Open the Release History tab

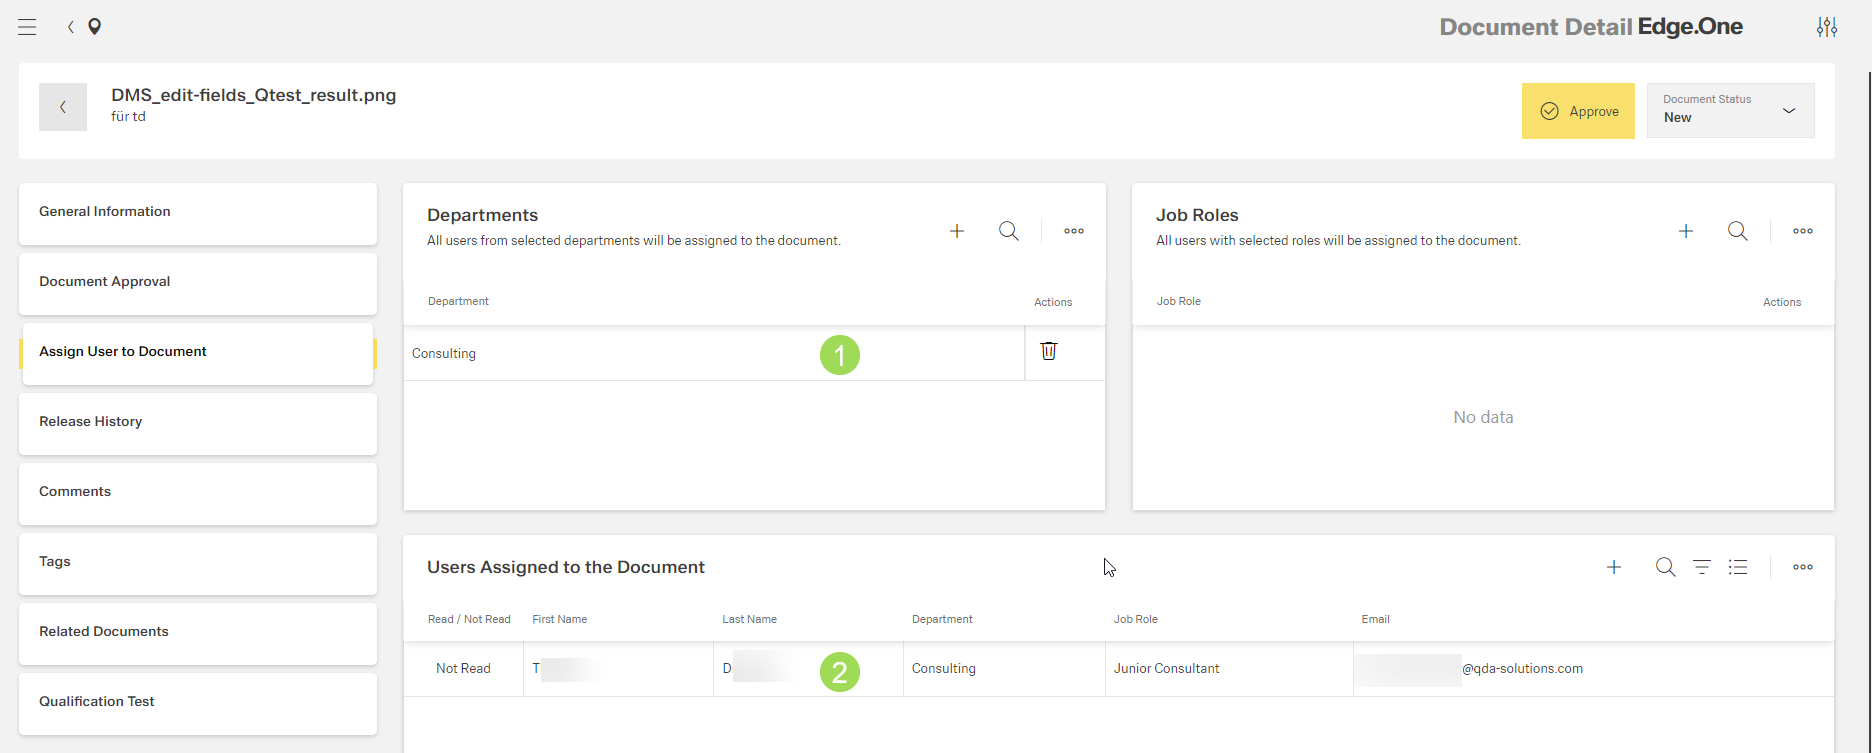pos(197,422)
